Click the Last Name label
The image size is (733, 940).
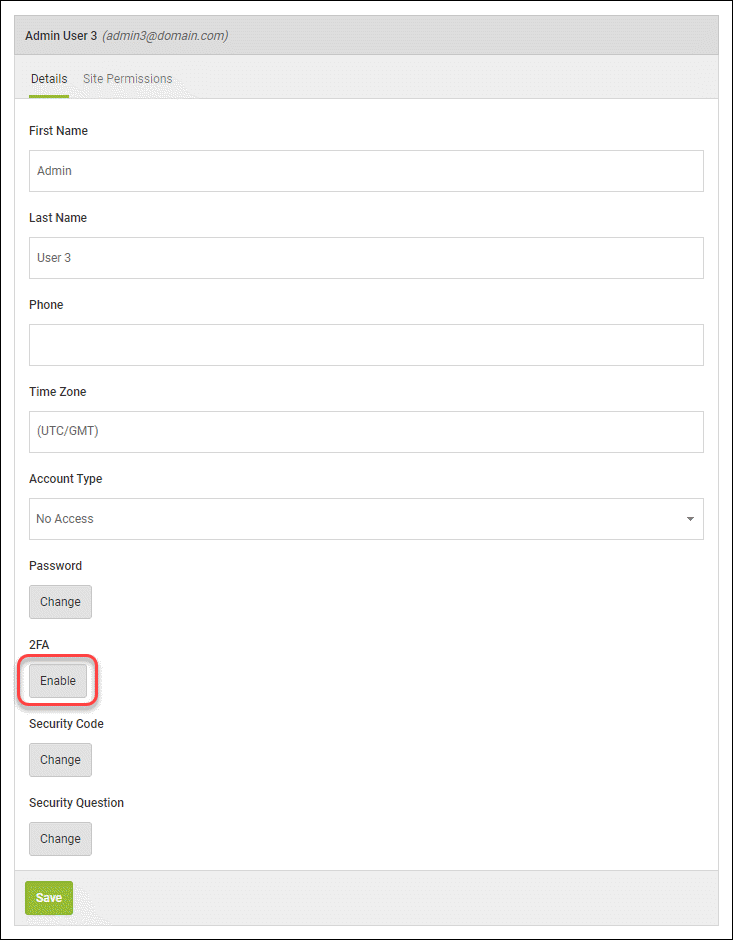[x=58, y=218]
